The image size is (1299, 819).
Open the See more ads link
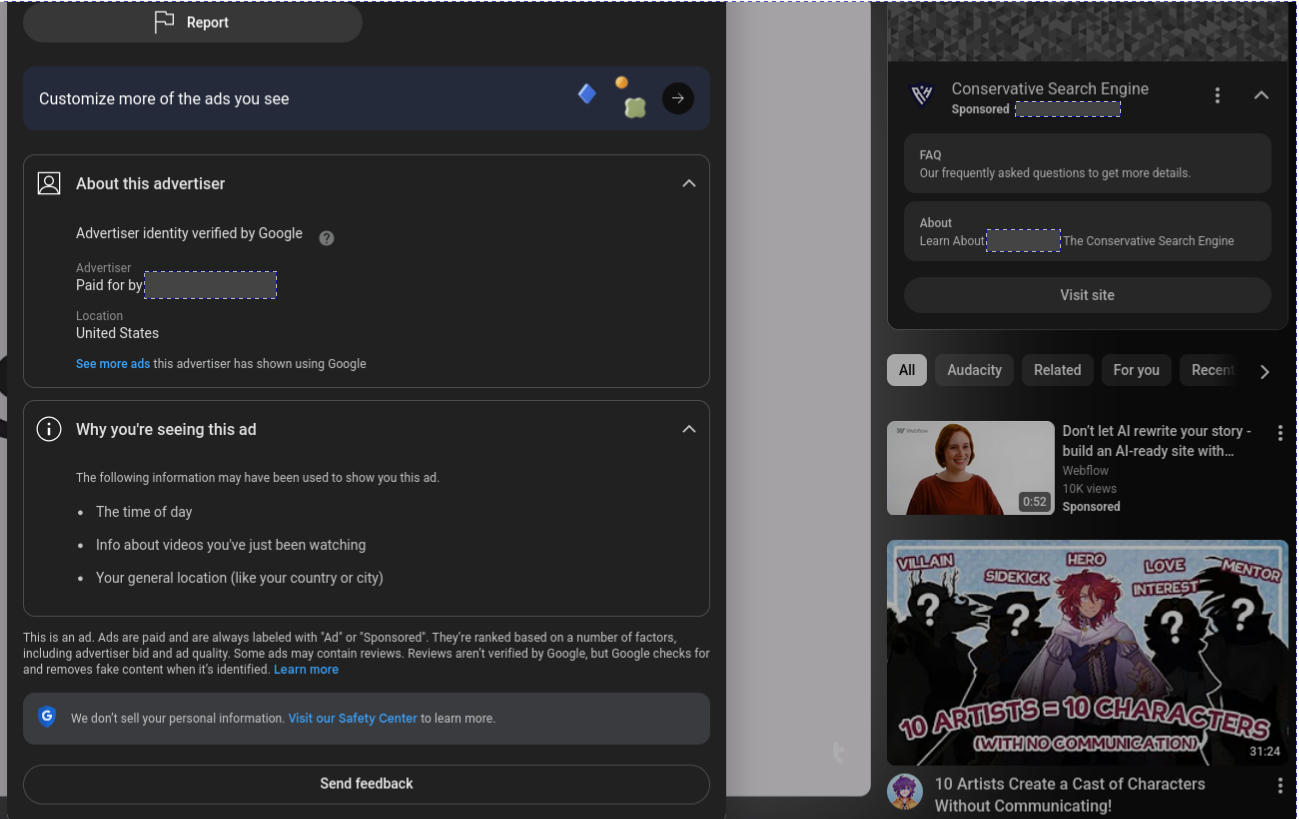coord(113,364)
